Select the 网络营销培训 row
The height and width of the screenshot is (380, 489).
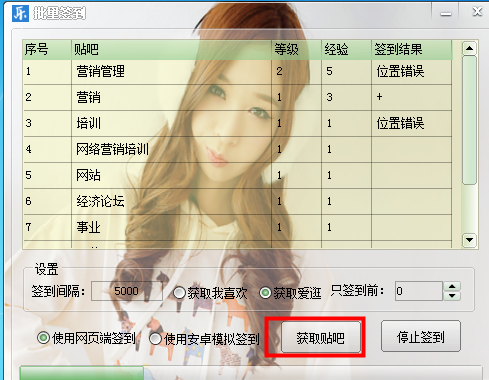click(237, 149)
